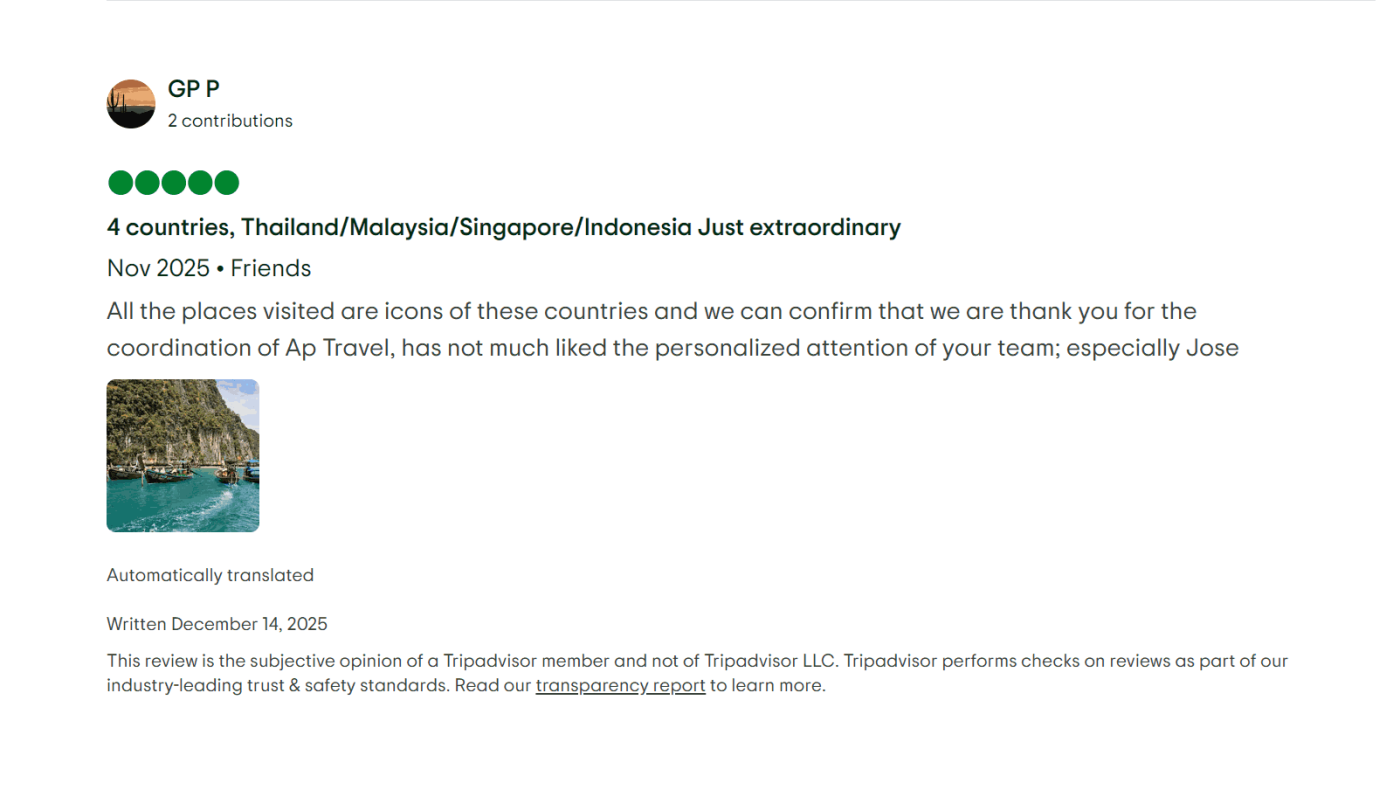Click the "Nov 2025" travel date
The width and height of the screenshot is (1400, 790).
[158, 269]
